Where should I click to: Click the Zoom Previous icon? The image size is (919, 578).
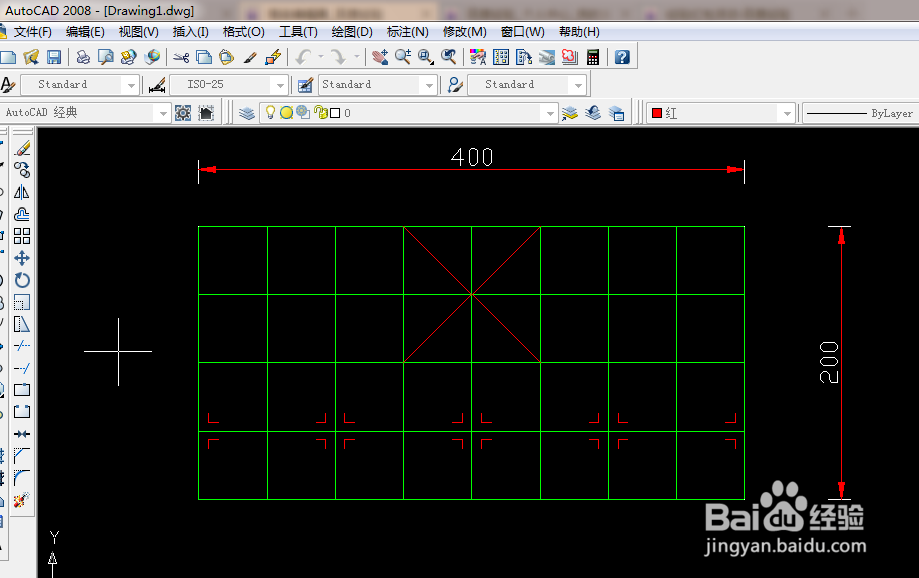pyautogui.click(x=449, y=57)
